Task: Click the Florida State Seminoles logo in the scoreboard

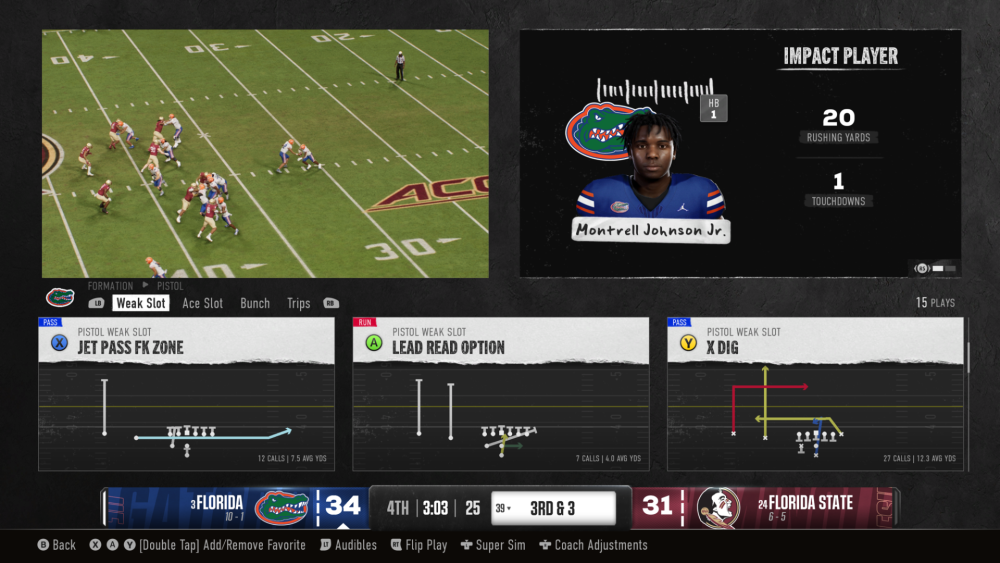Action: 717,507
